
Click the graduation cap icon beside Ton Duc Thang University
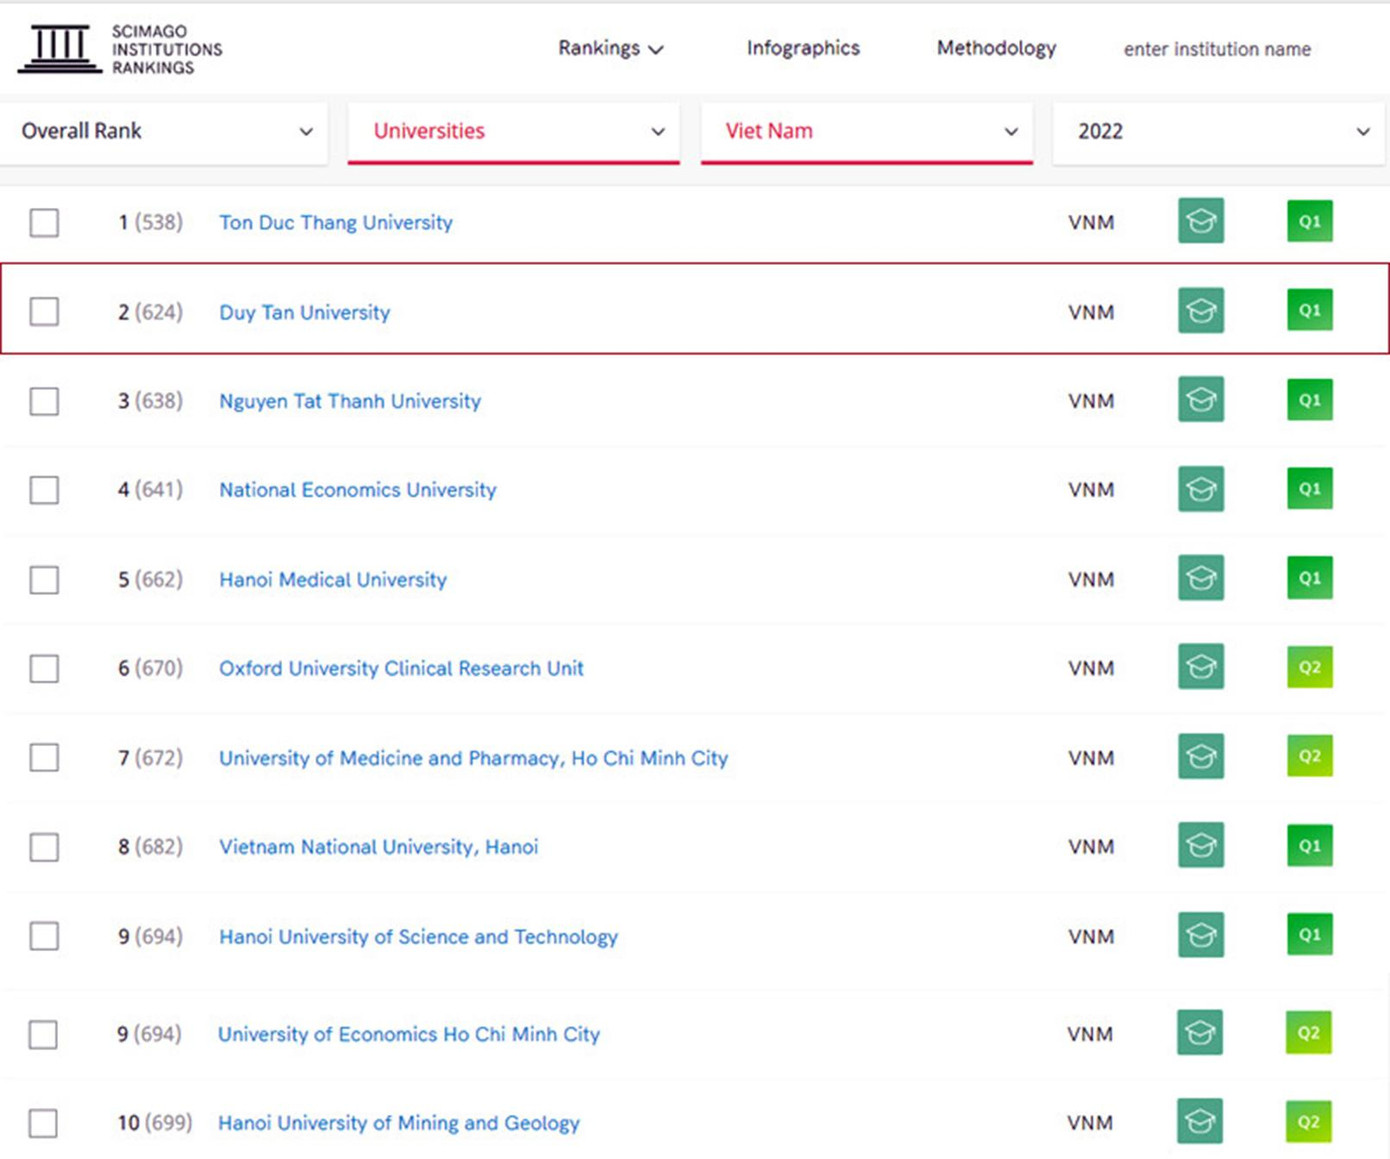pyautogui.click(x=1200, y=221)
